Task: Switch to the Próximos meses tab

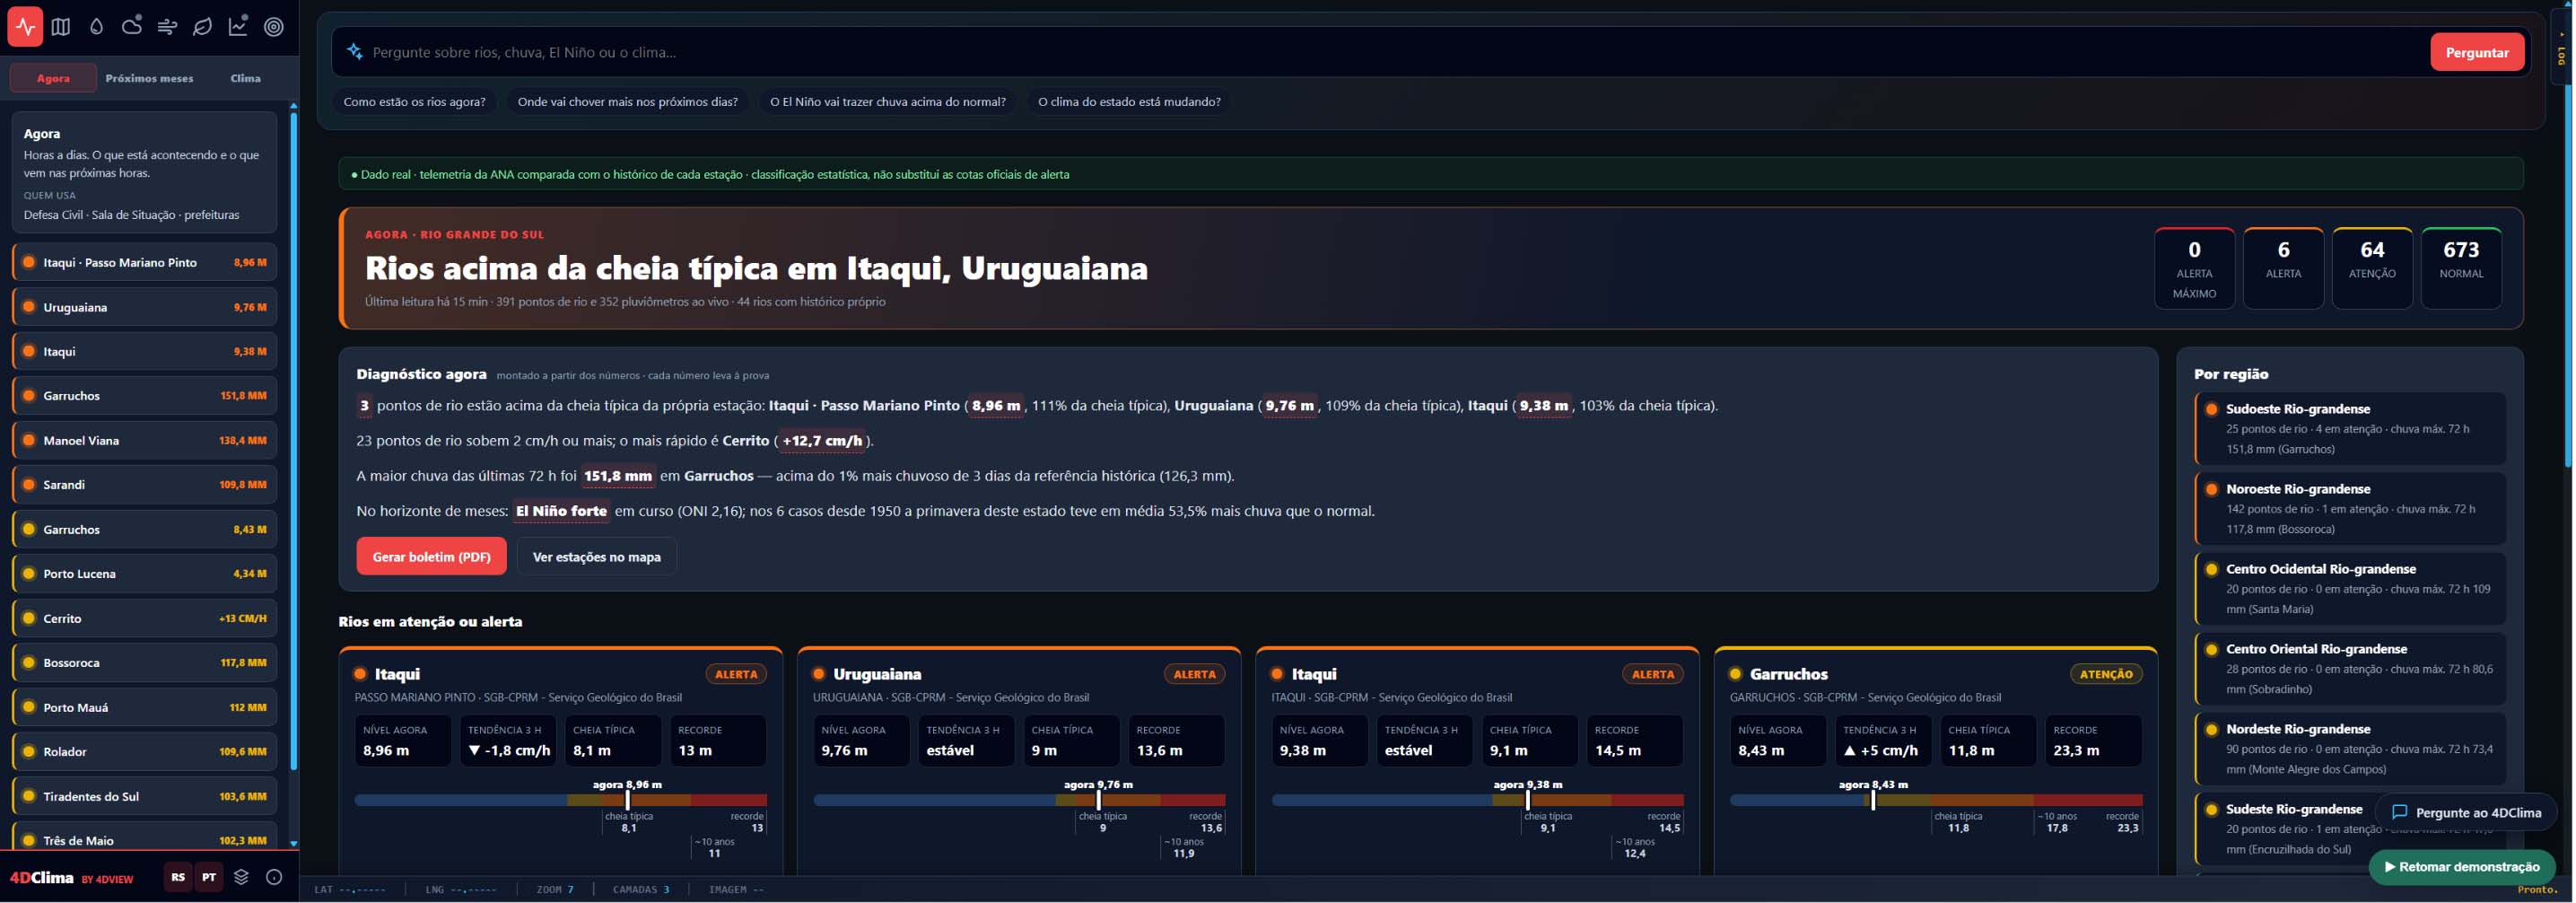Action: pos(149,78)
